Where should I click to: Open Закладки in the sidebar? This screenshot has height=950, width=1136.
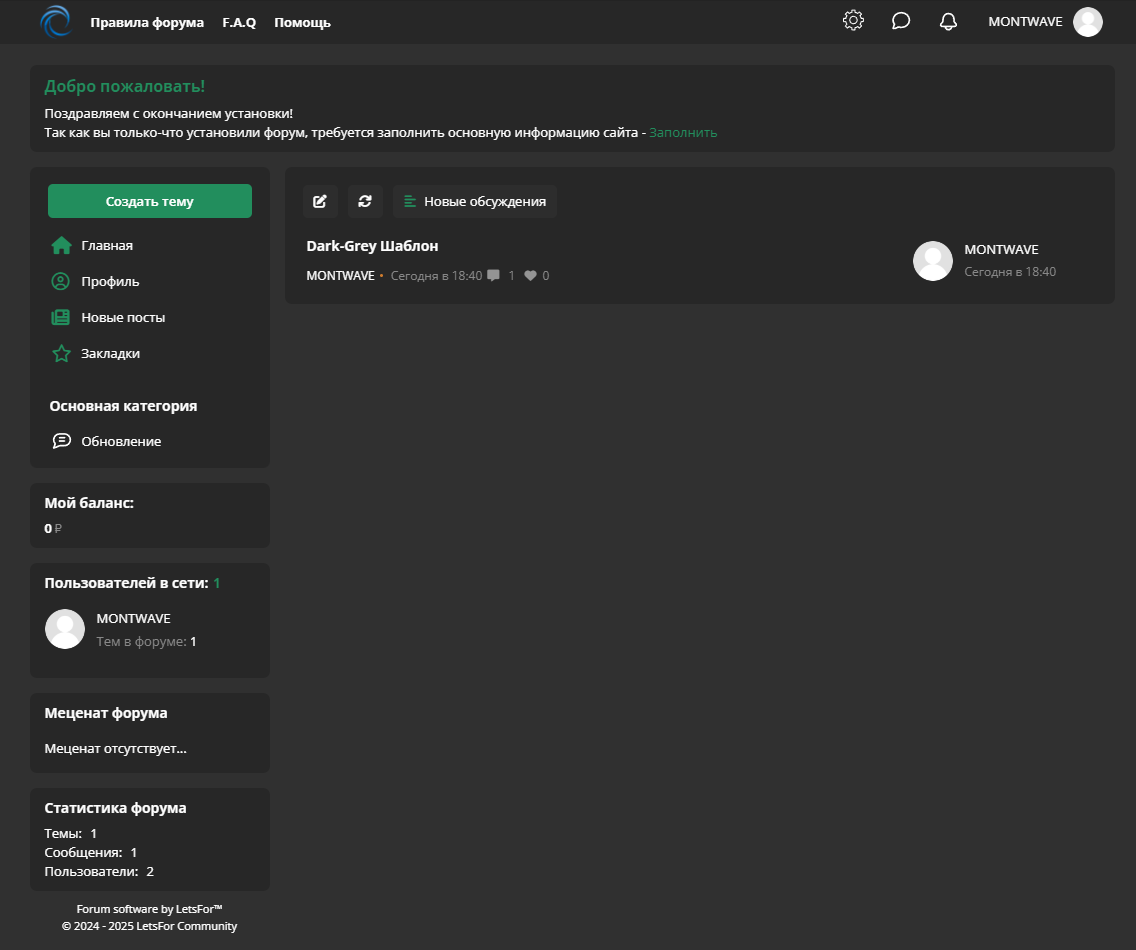coord(110,353)
